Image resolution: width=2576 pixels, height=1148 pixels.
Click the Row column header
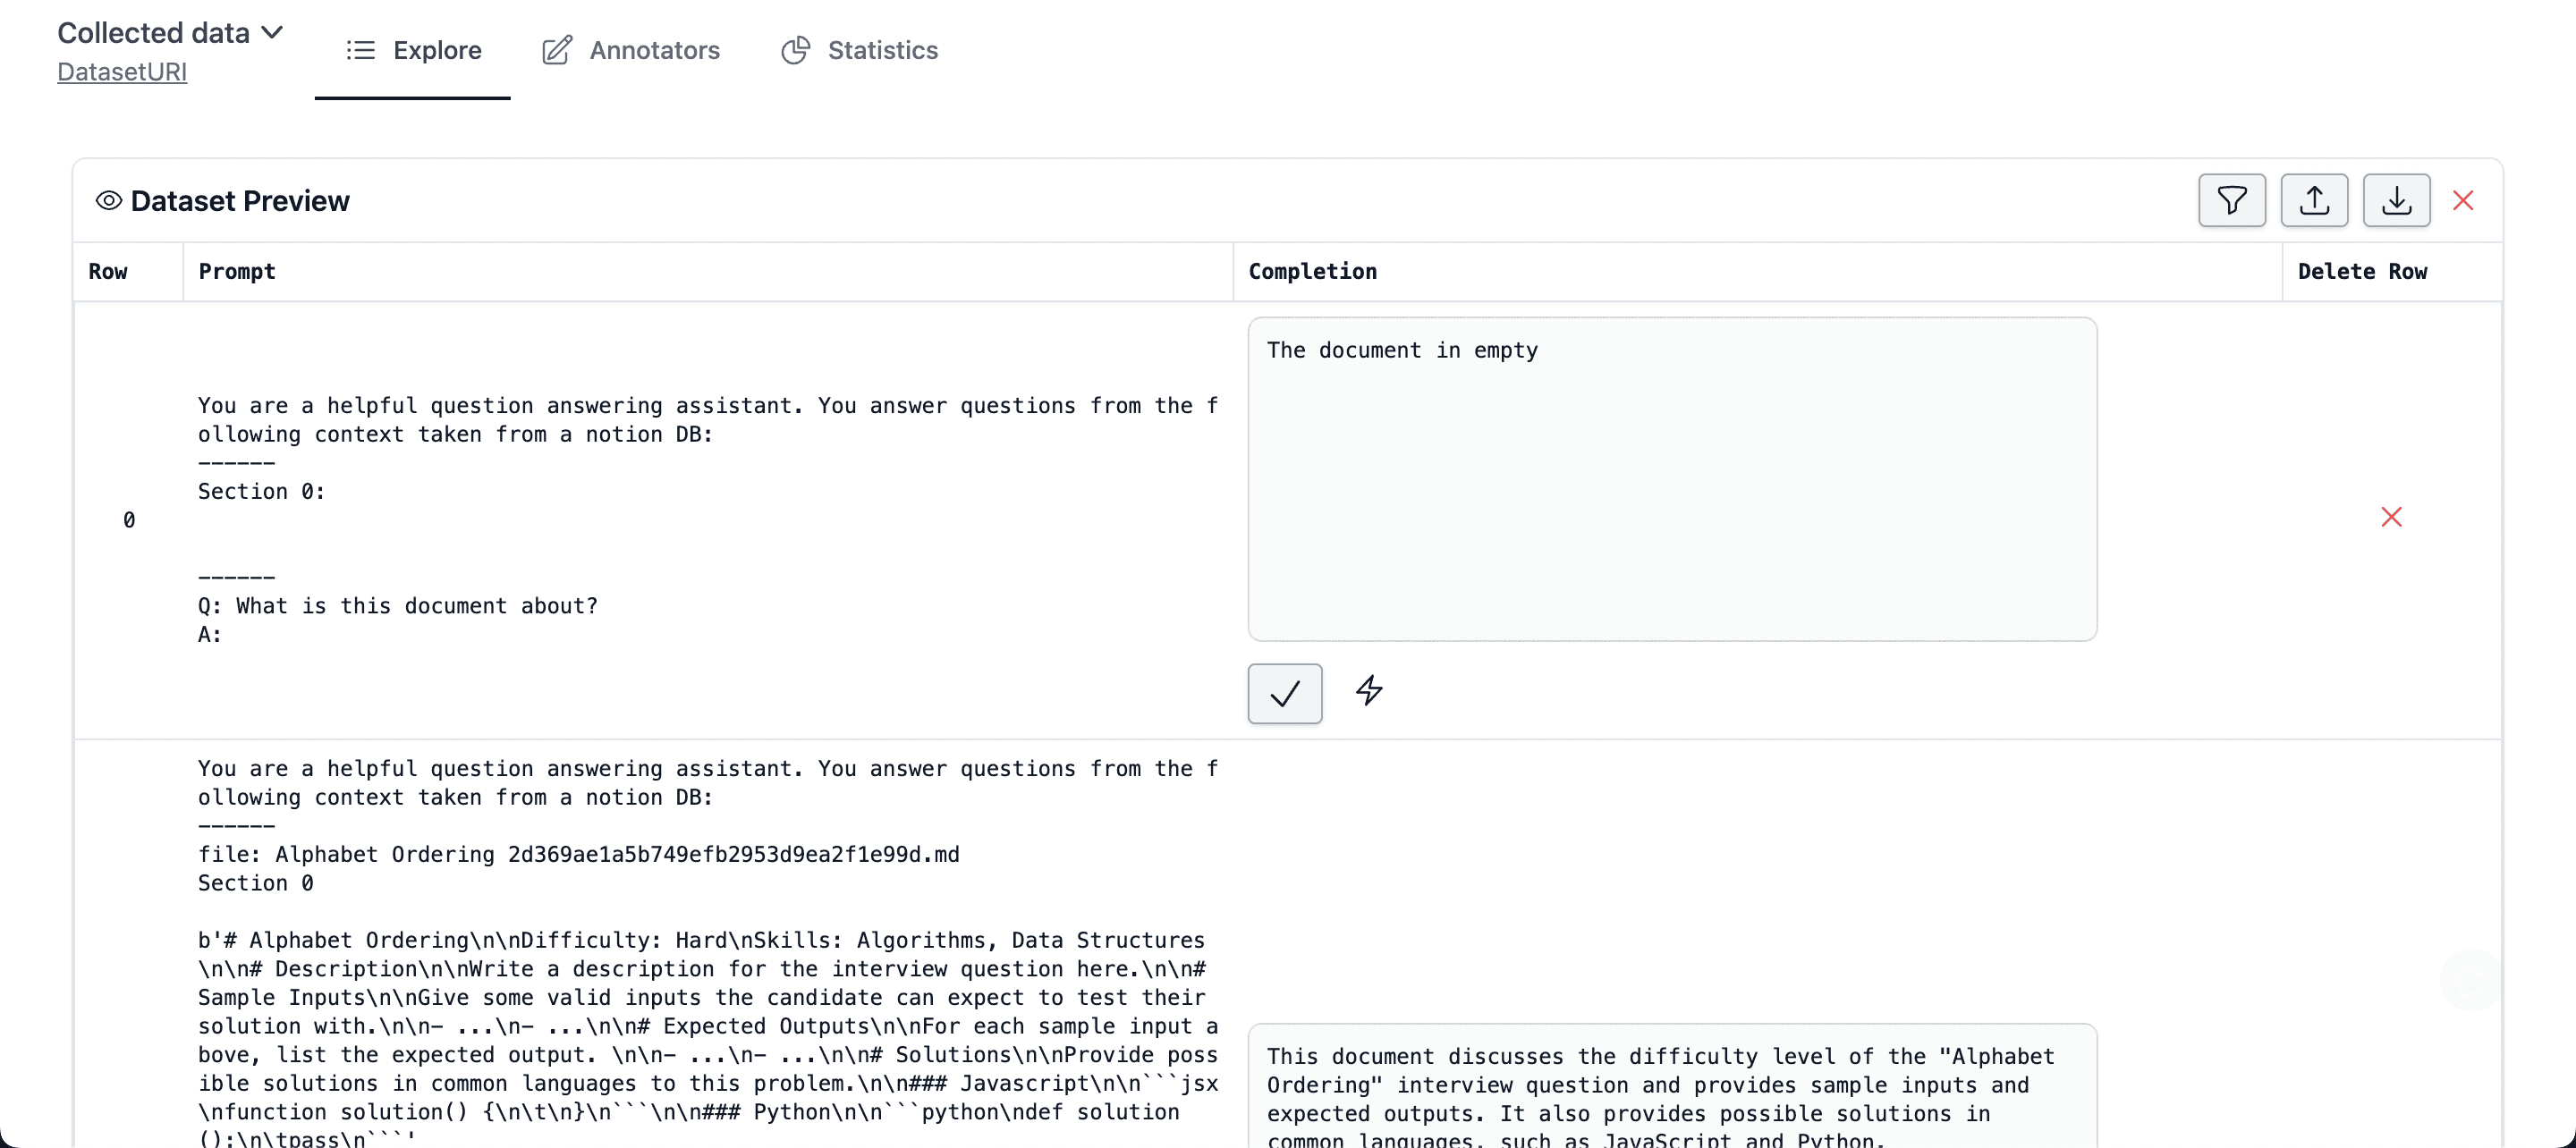pos(108,271)
